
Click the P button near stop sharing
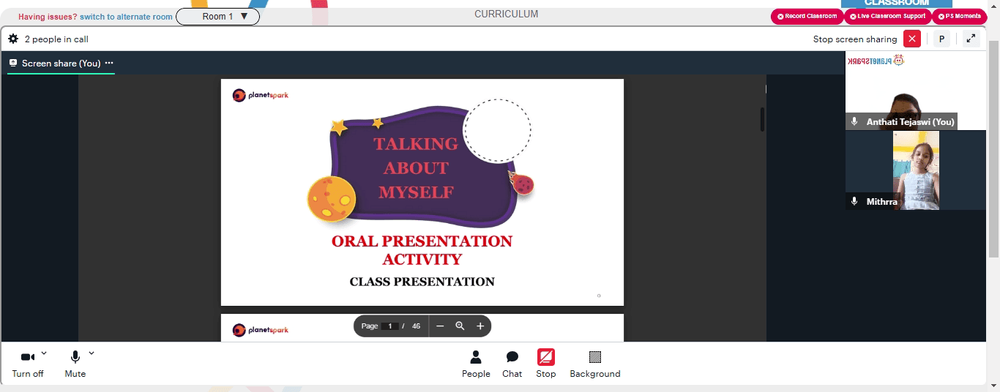941,39
